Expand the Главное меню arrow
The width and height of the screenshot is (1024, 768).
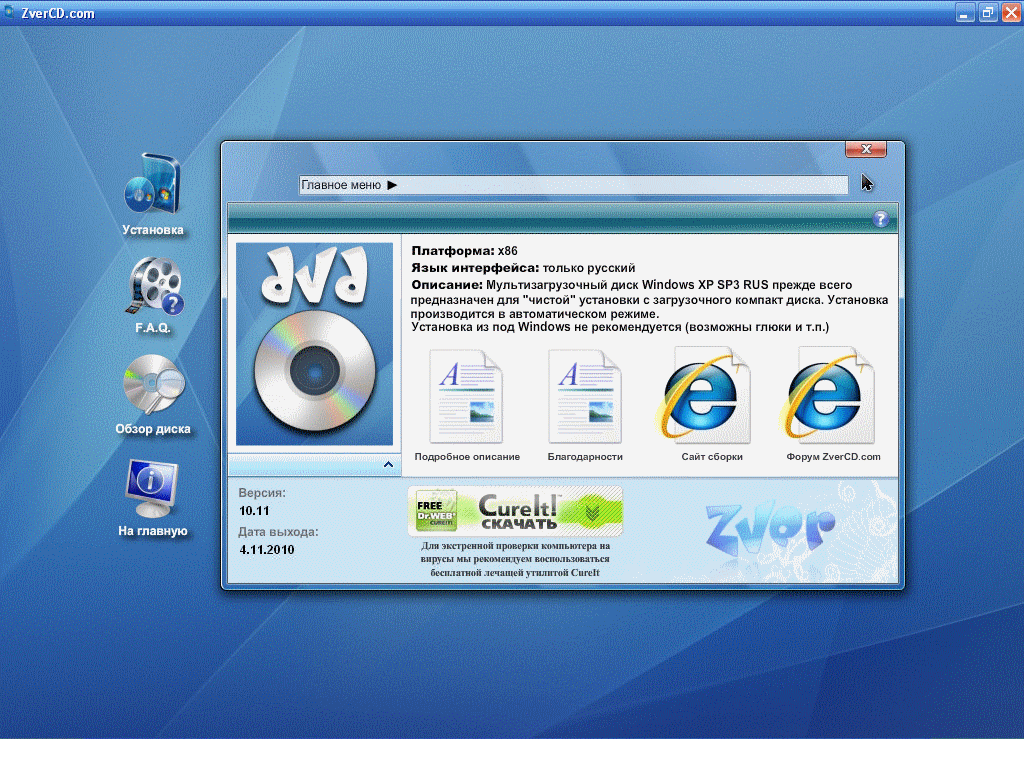392,185
